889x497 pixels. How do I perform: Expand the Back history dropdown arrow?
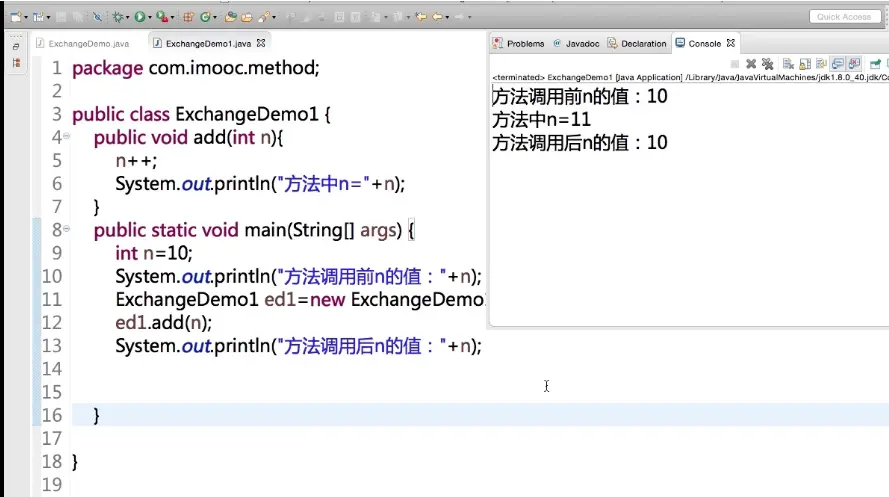[x=447, y=18]
